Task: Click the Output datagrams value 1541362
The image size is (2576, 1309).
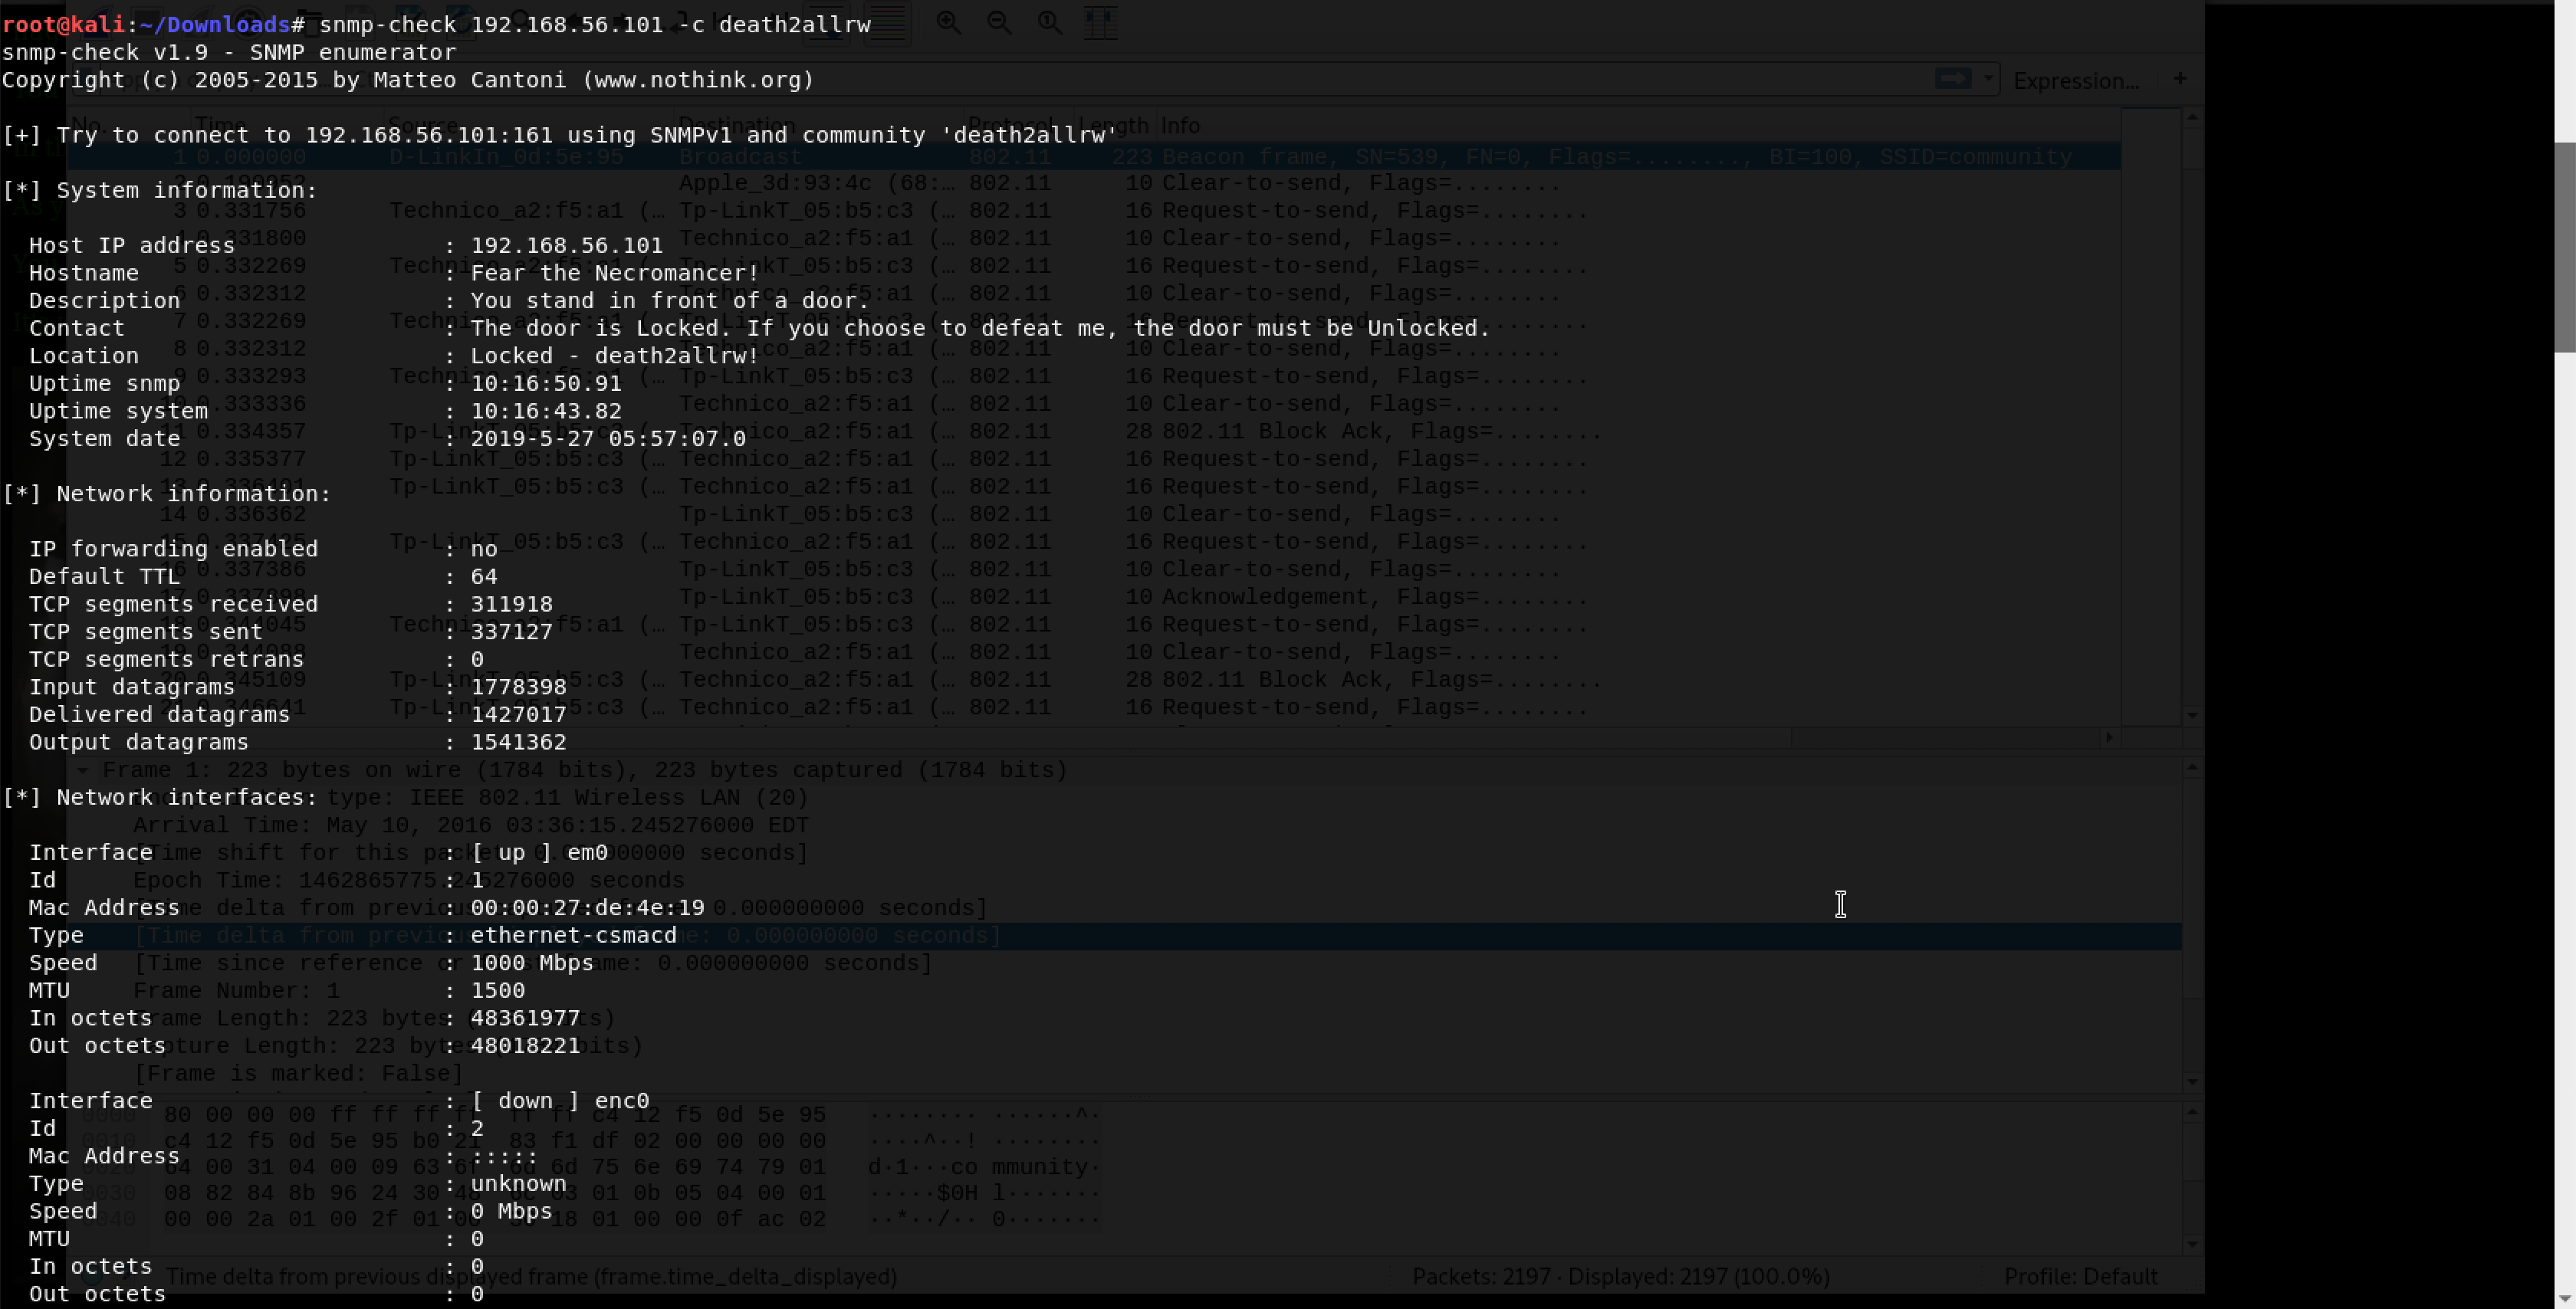Action: (518, 742)
